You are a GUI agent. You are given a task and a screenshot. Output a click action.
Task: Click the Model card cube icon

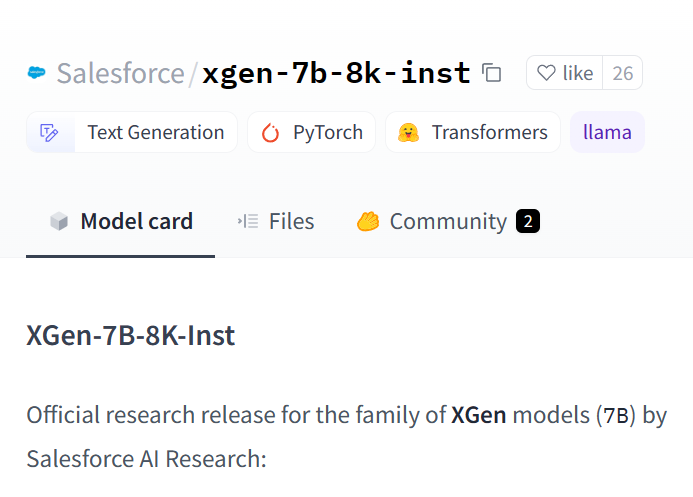pos(59,222)
